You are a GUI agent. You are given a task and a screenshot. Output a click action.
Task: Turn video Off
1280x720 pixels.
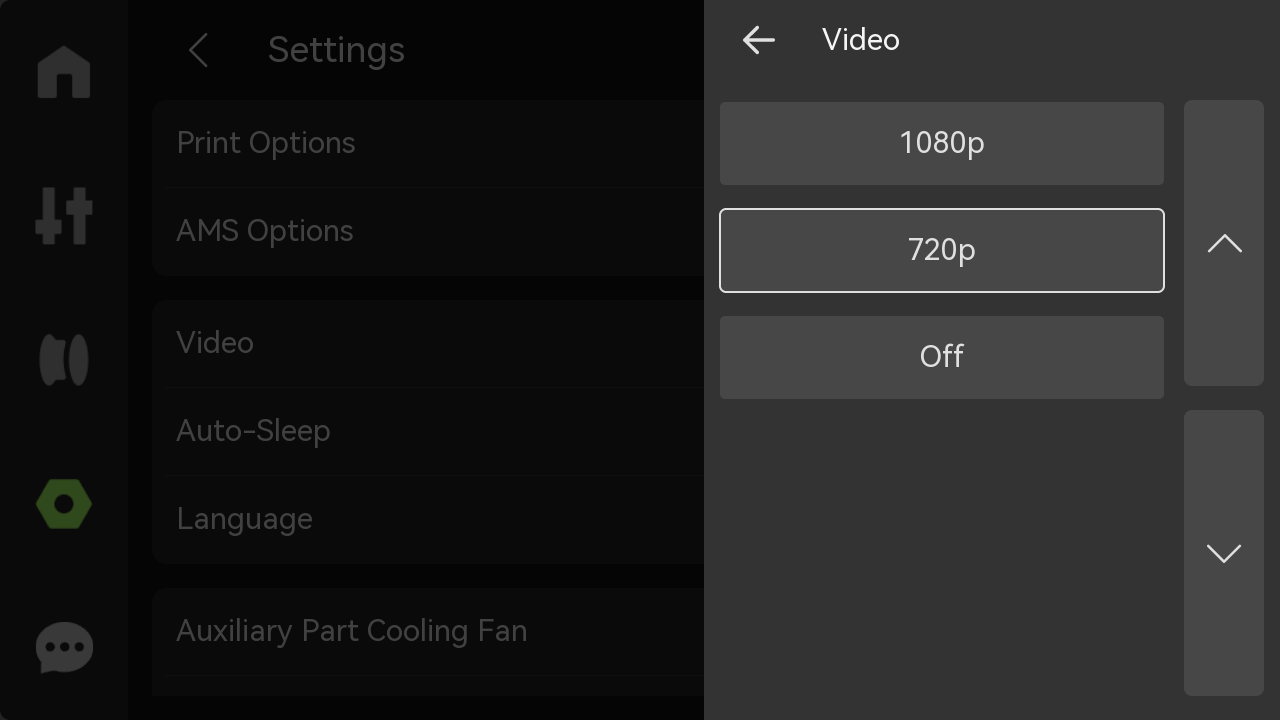[942, 357]
